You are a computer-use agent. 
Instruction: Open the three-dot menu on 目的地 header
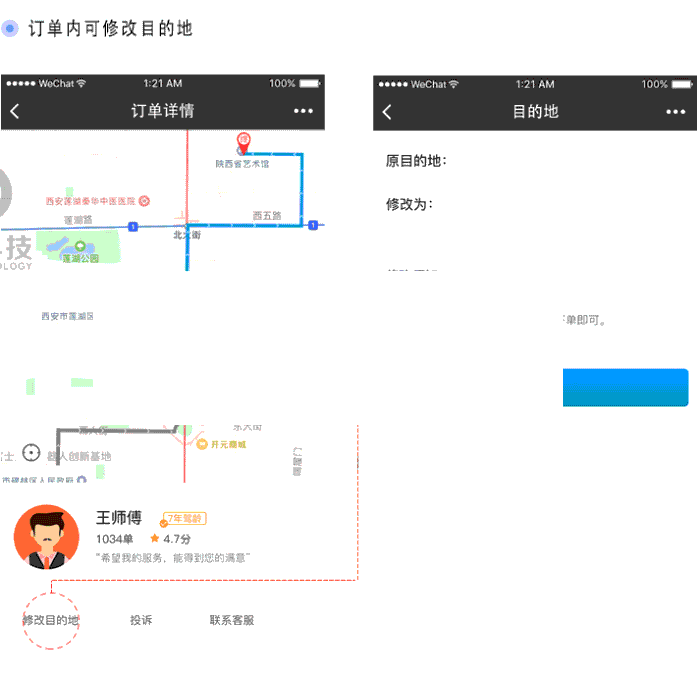pos(675,112)
